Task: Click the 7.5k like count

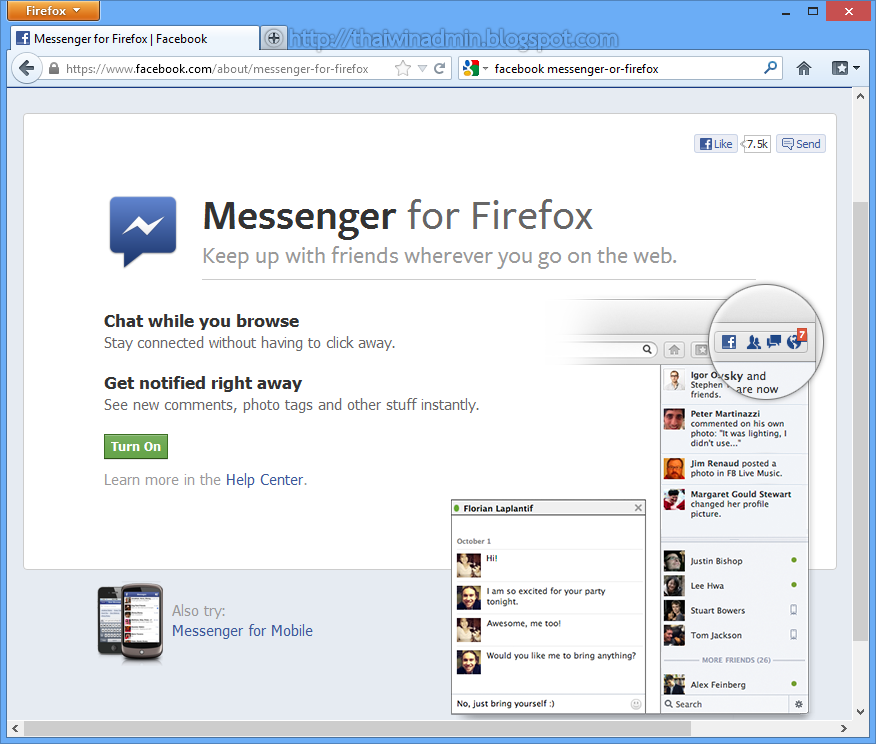Action: (757, 144)
